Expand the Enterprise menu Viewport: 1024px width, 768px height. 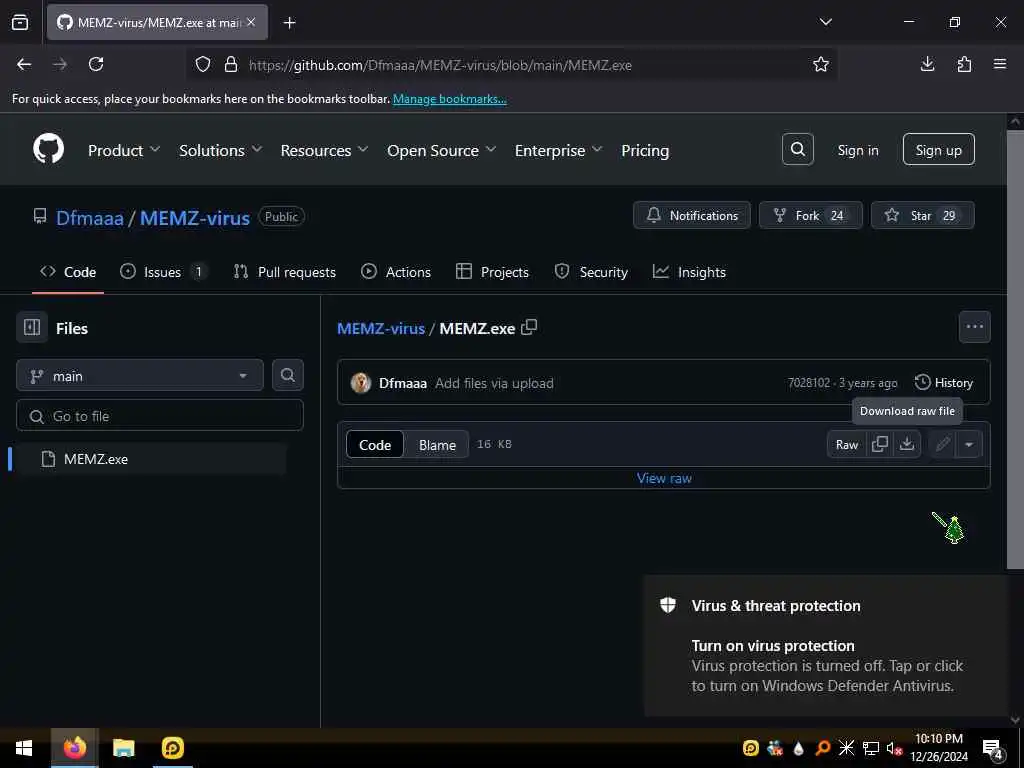click(558, 150)
